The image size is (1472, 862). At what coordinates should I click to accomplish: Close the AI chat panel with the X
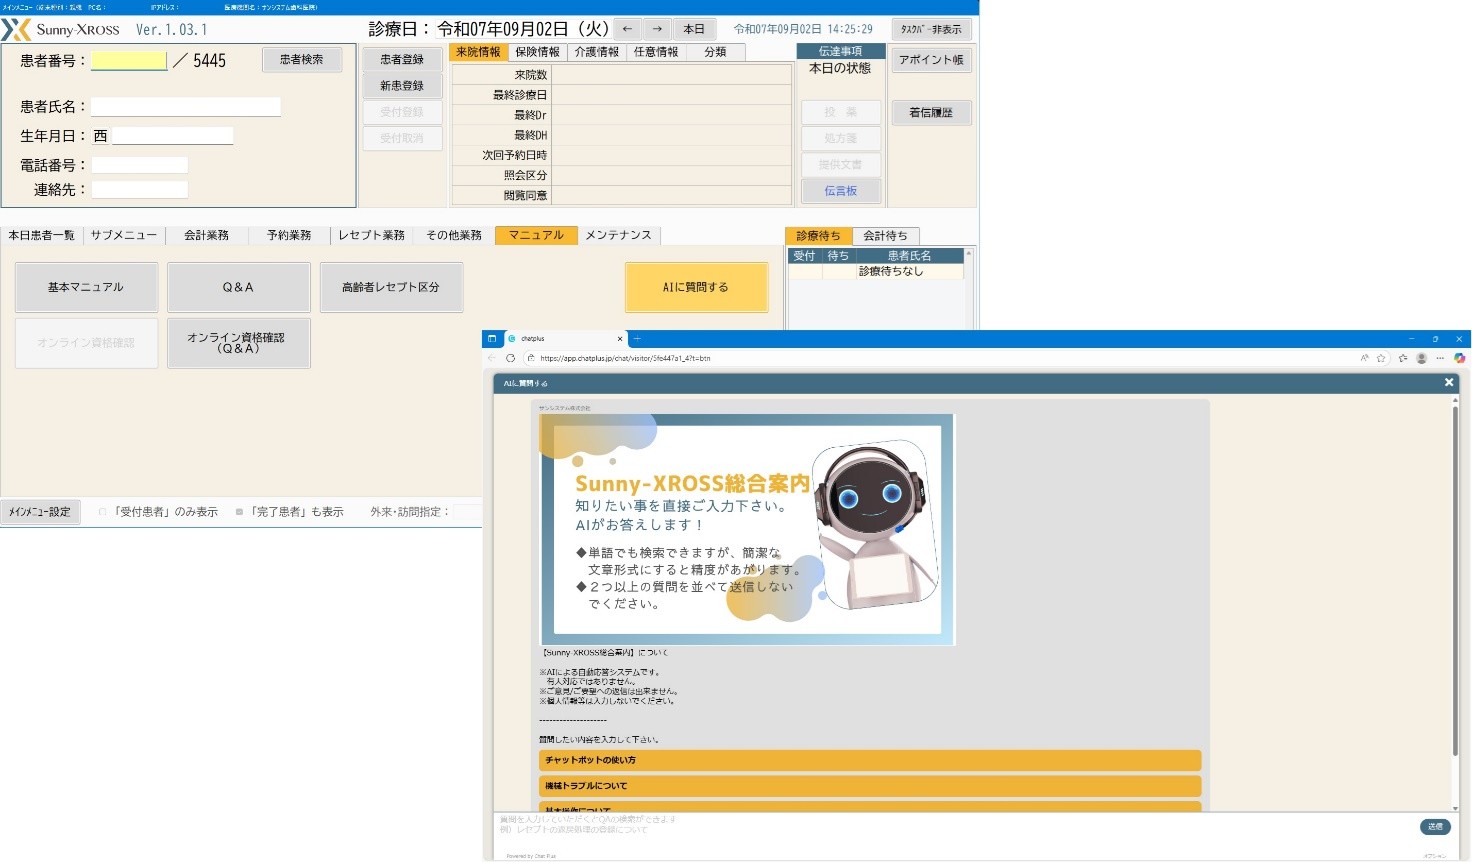(1449, 382)
